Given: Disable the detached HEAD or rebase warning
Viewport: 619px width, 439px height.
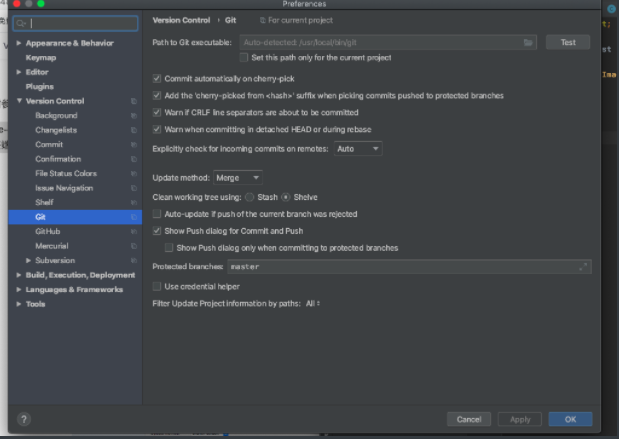Looking at the screenshot, I should point(157,129).
